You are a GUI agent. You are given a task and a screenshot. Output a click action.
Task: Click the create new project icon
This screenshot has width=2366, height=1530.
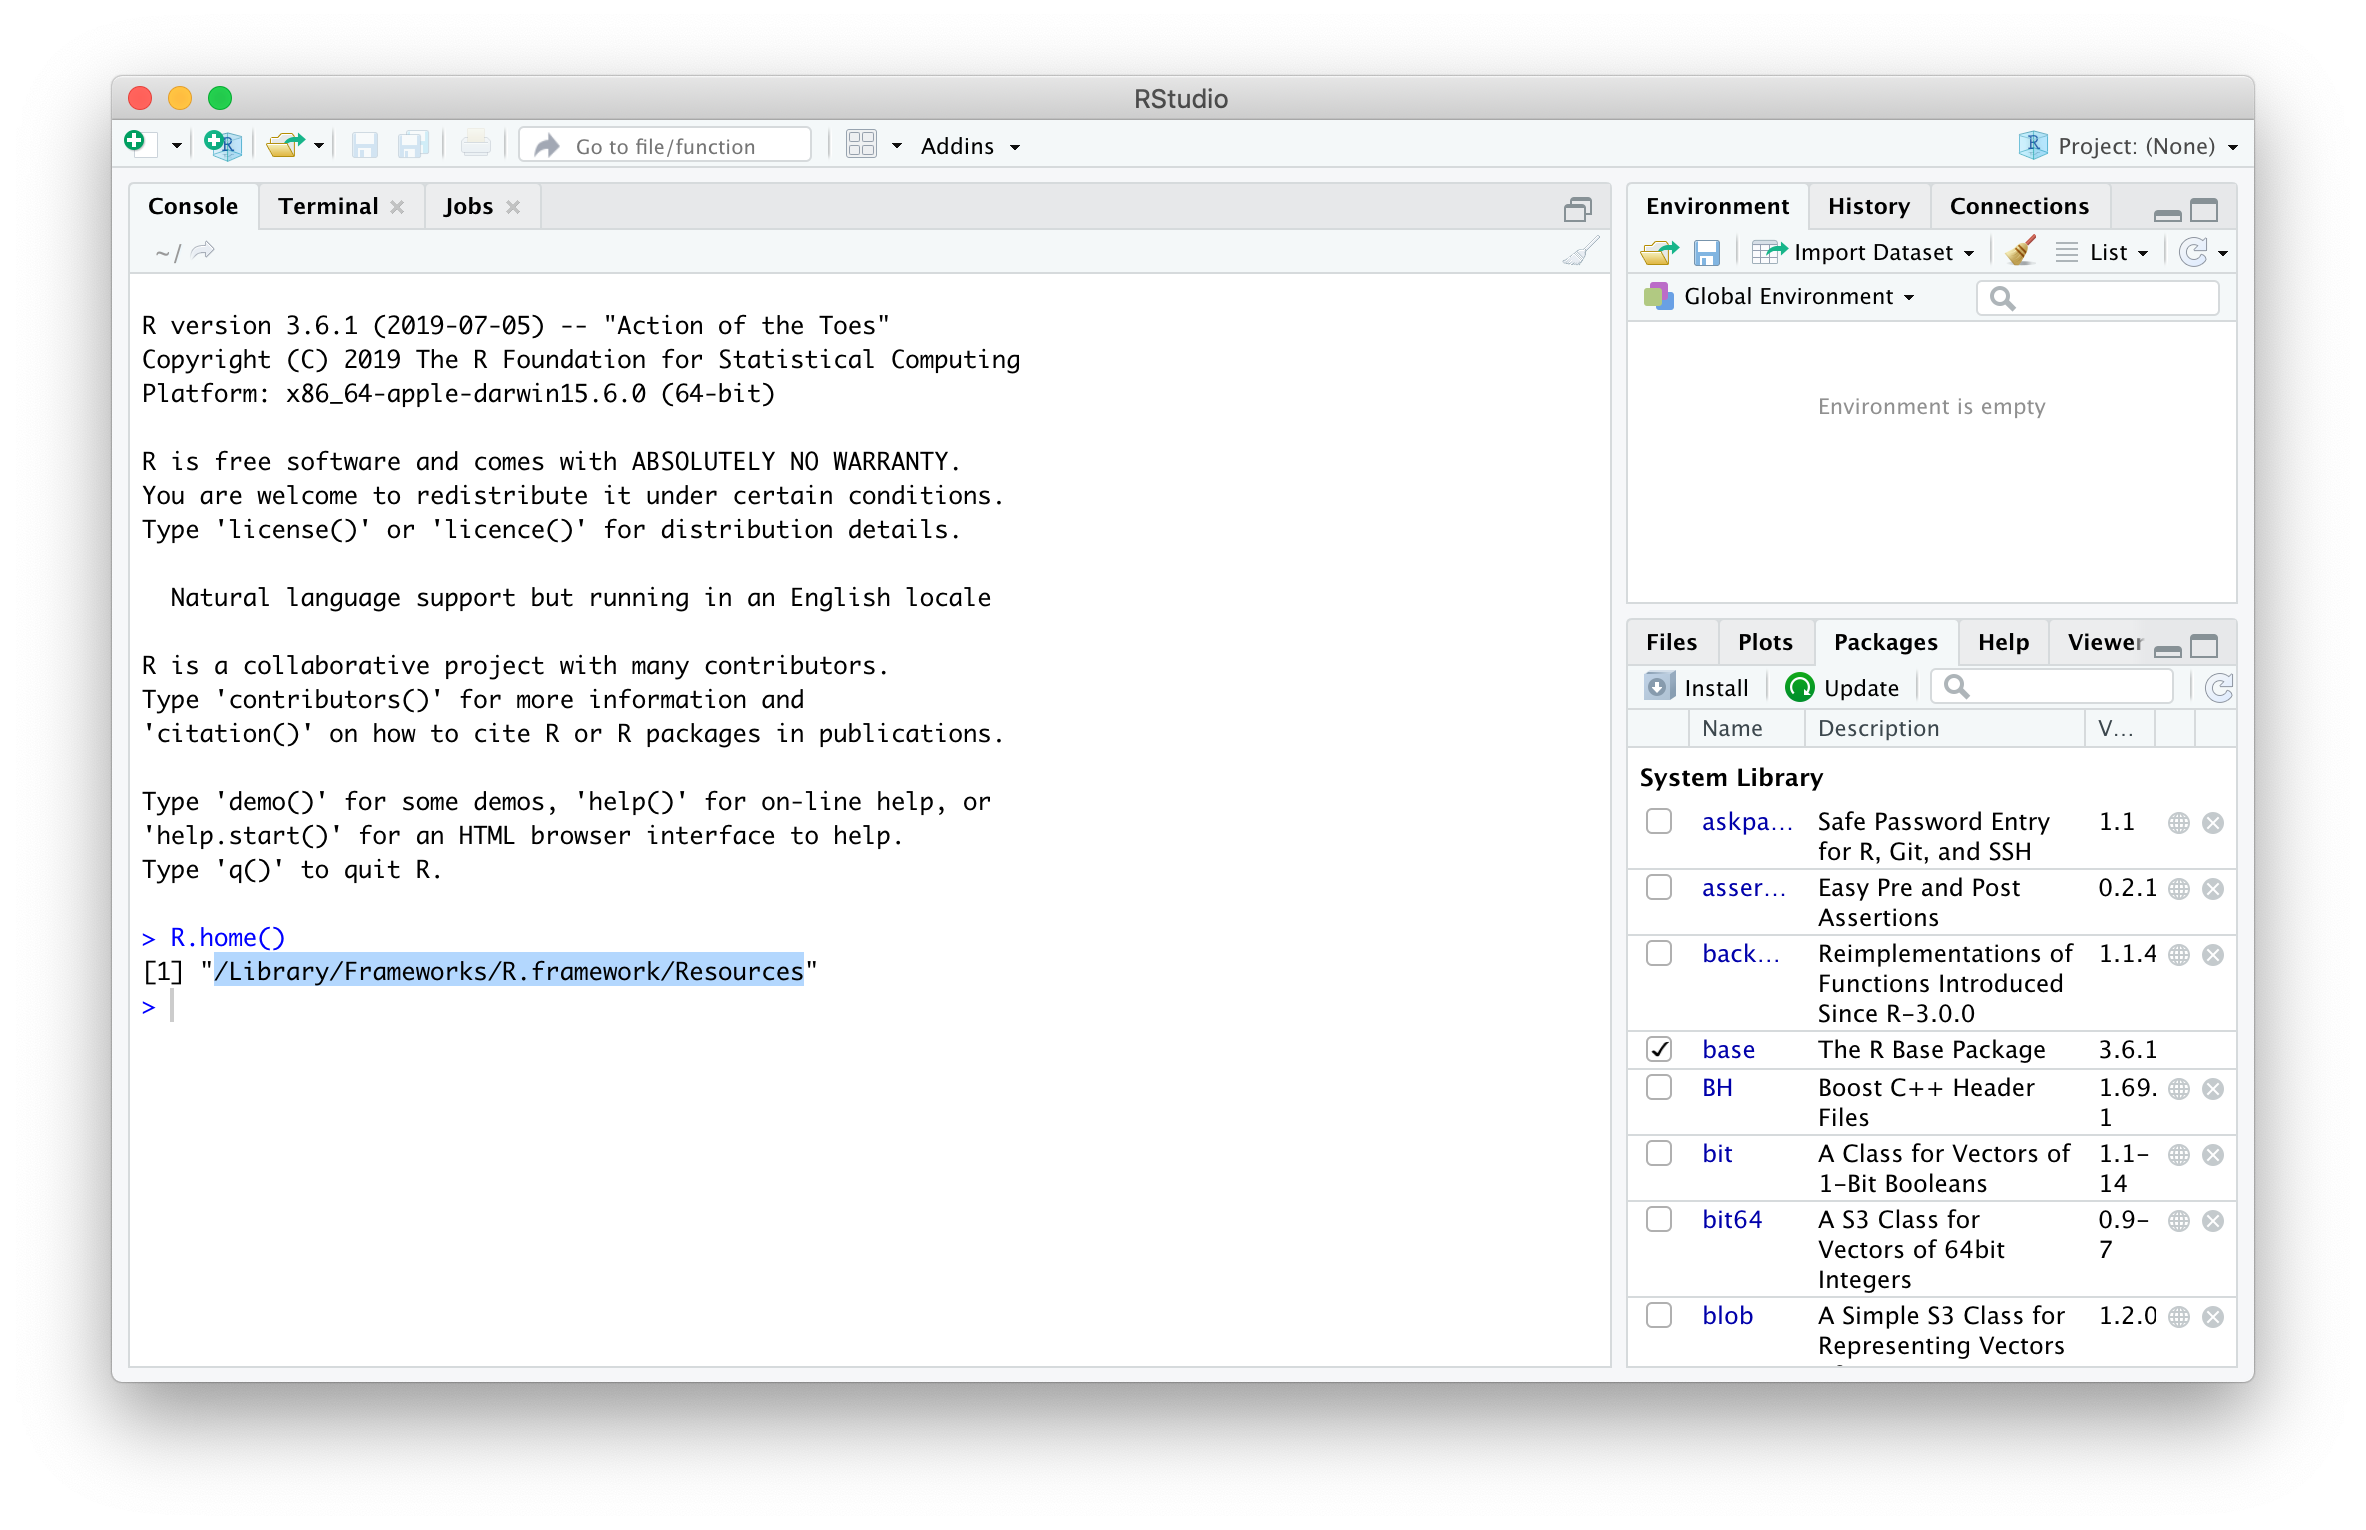point(222,145)
